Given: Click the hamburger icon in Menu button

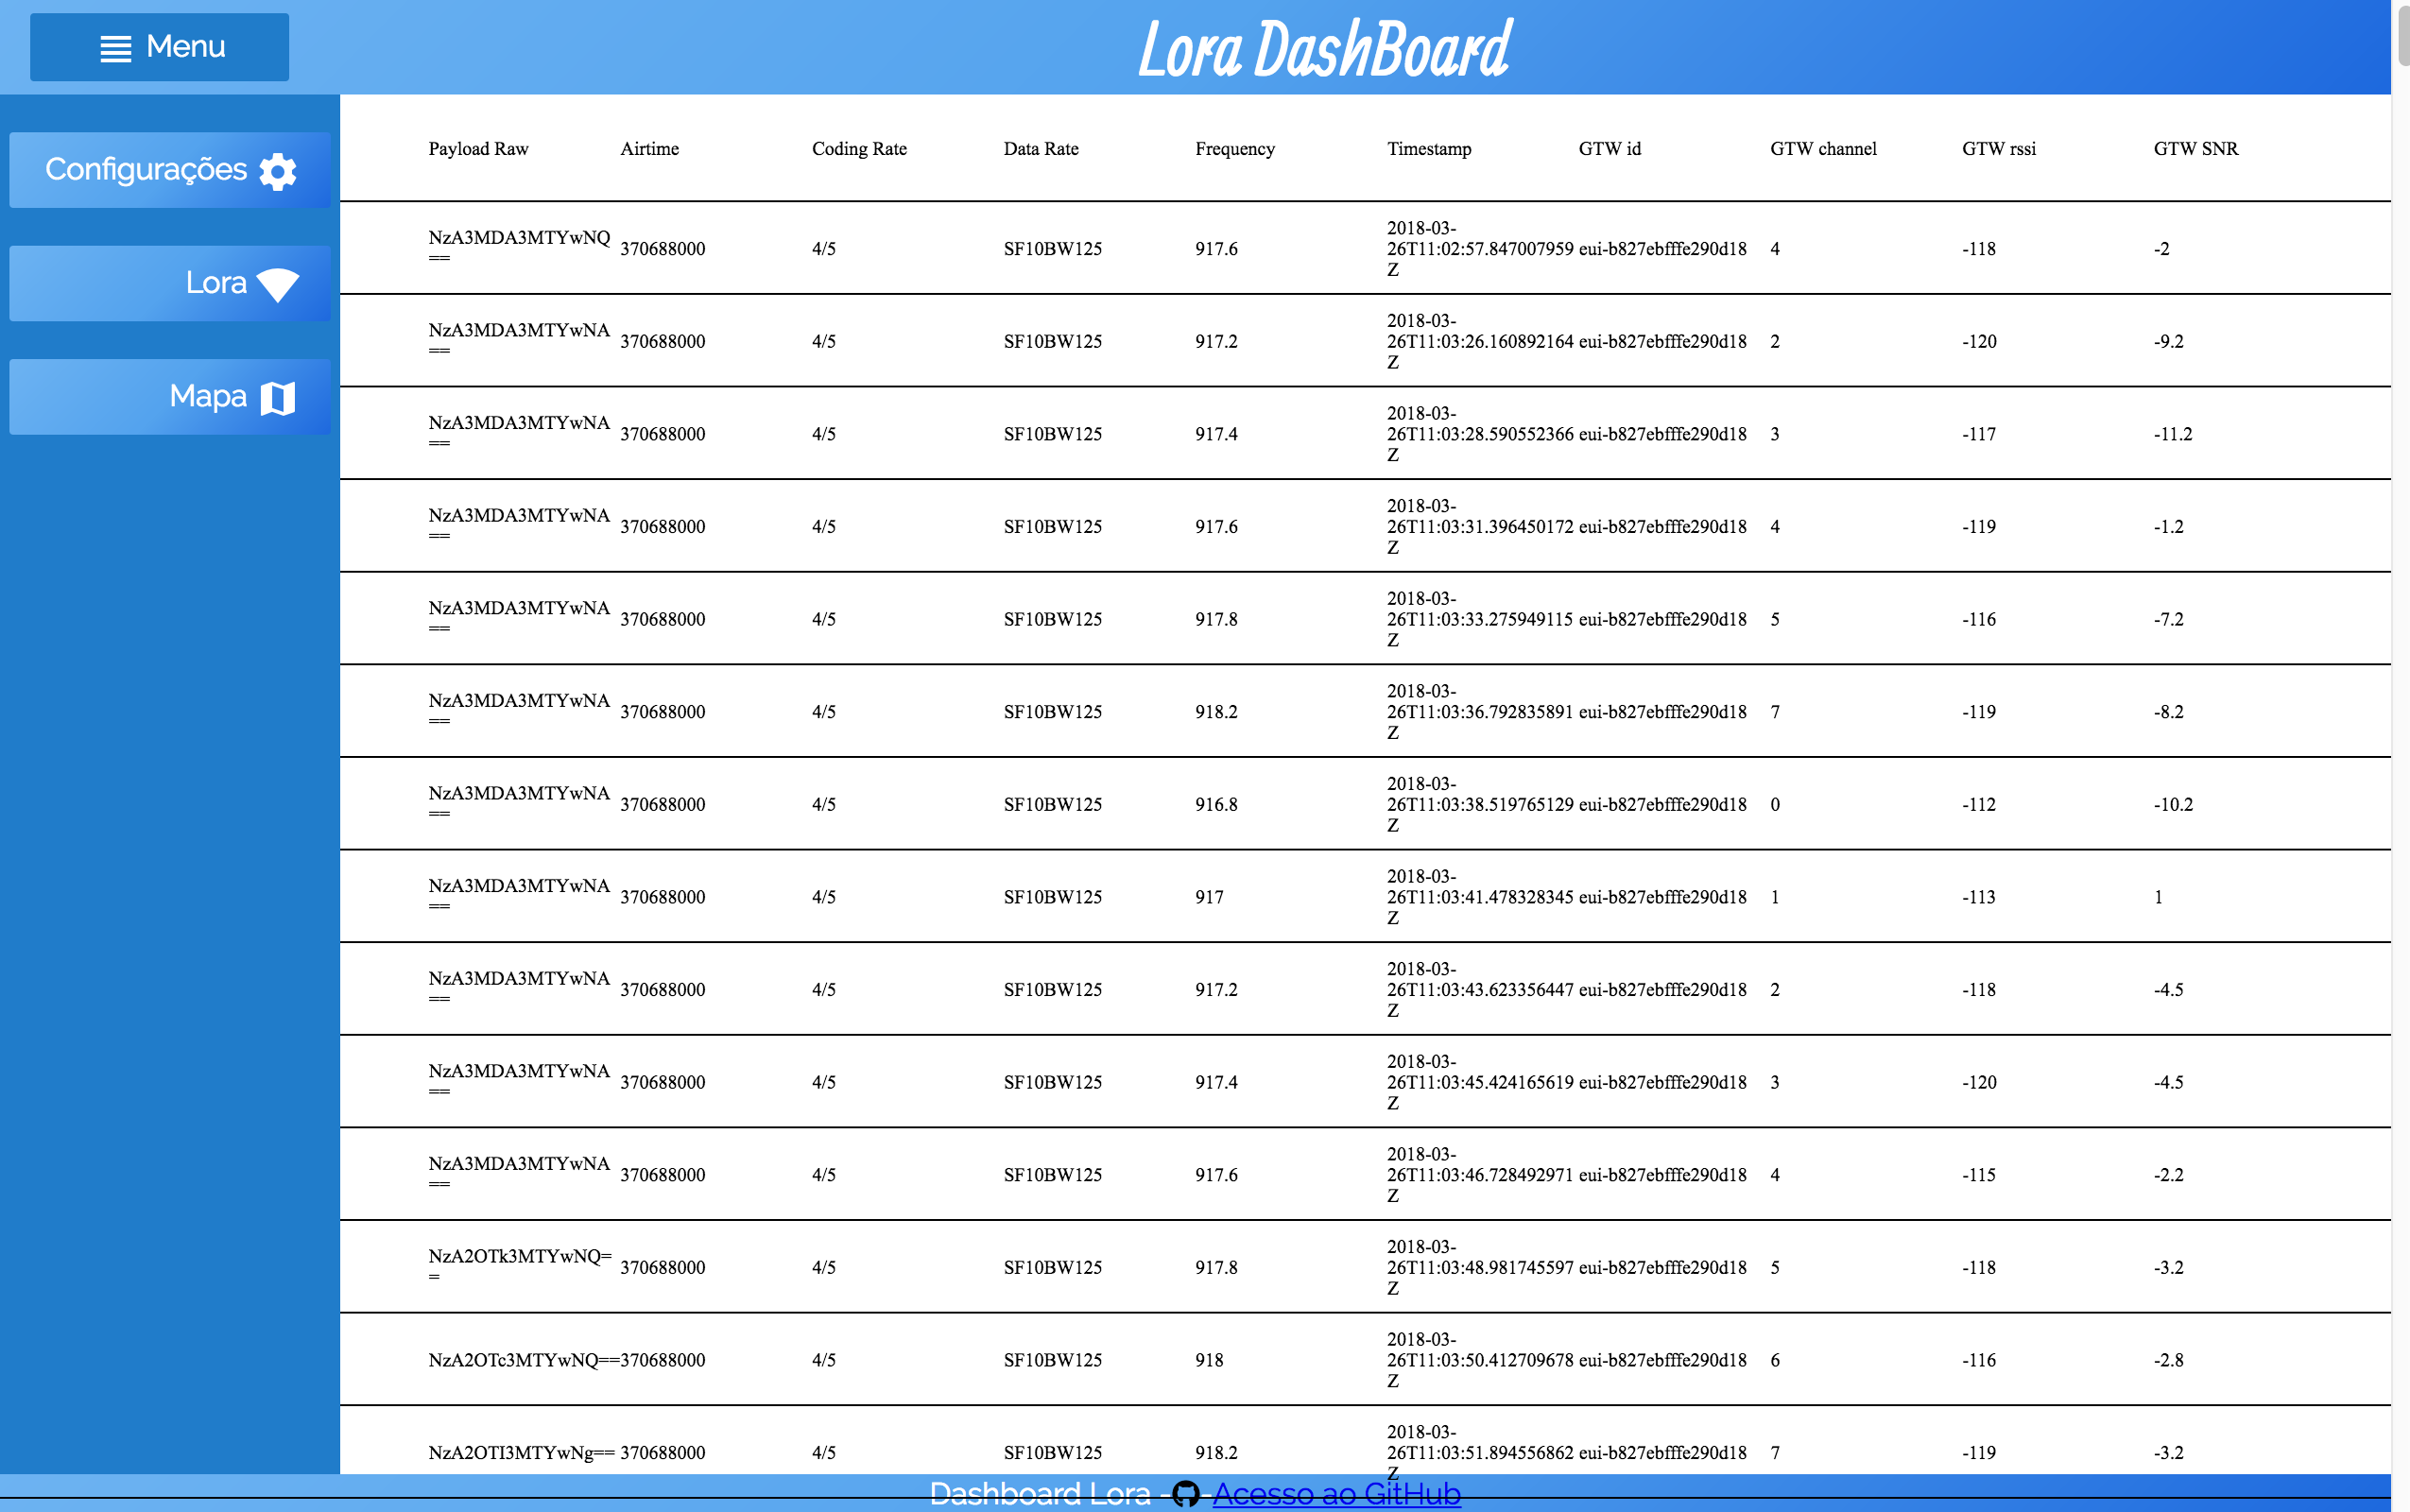Looking at the screenshot, I should point(116,48).
